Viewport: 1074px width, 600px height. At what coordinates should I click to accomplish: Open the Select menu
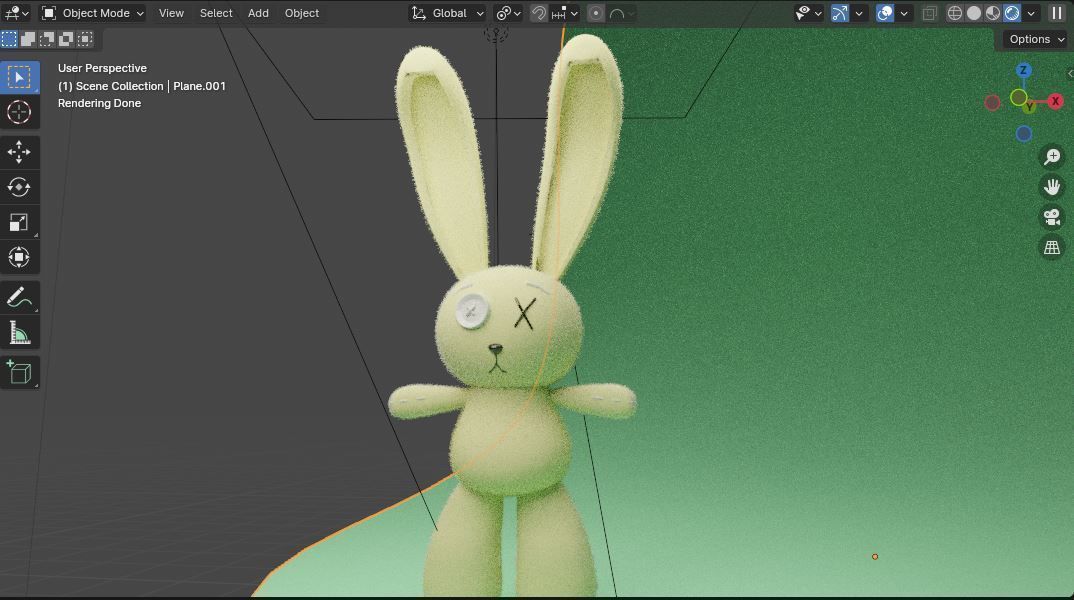tap(216, 13)
